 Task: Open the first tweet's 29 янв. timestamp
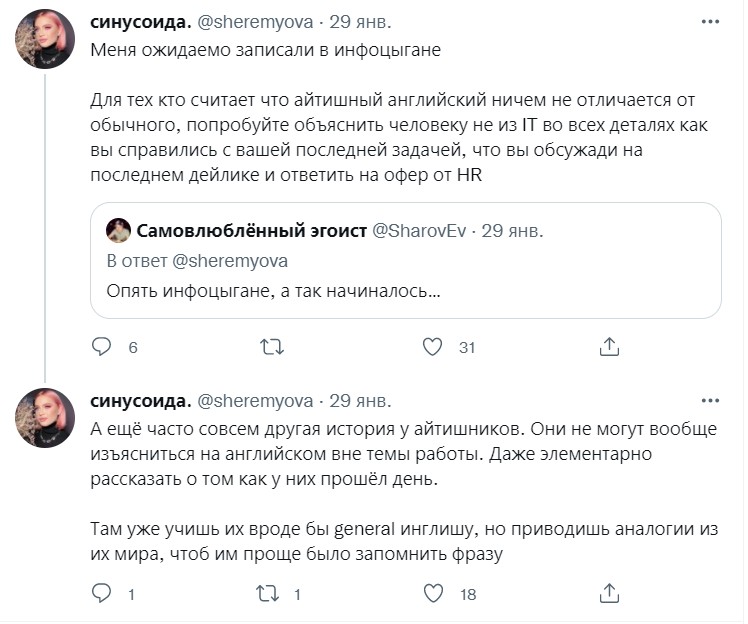pos(364,22)
